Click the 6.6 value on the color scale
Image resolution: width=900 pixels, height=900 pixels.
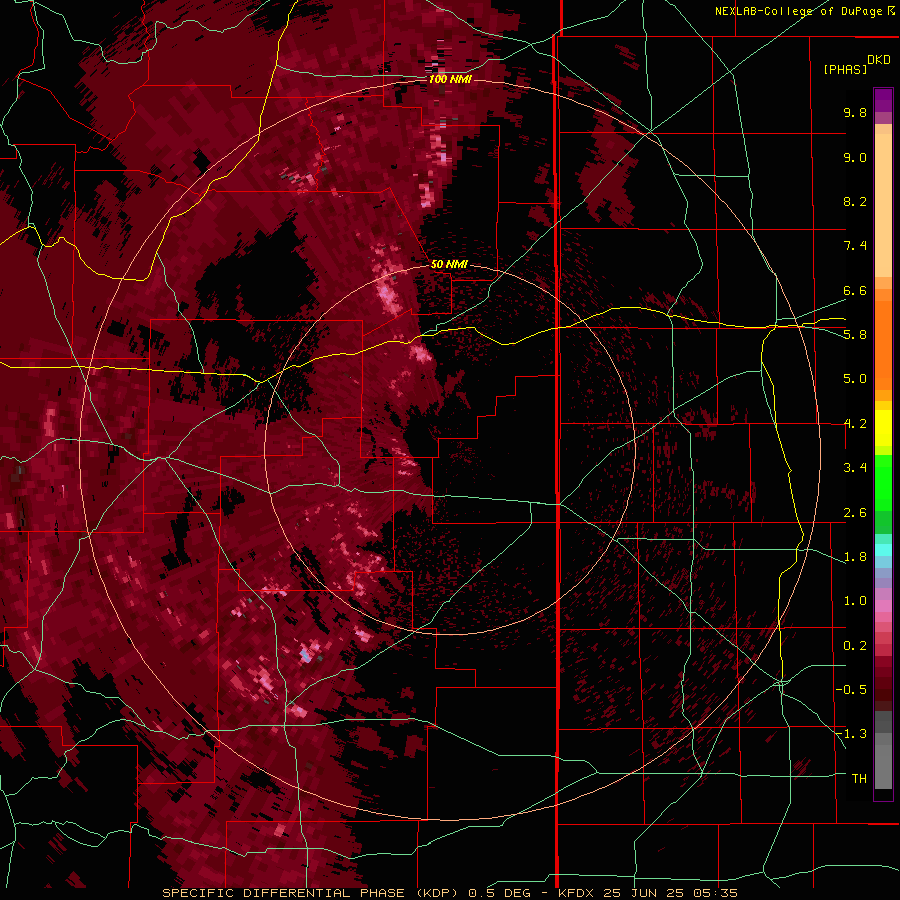855,290
